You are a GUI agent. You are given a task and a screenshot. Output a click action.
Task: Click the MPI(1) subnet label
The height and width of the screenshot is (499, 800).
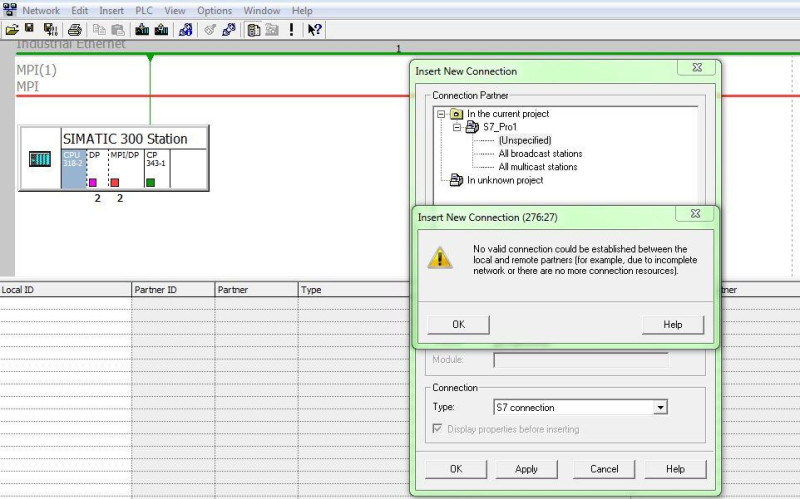(36, 70)
